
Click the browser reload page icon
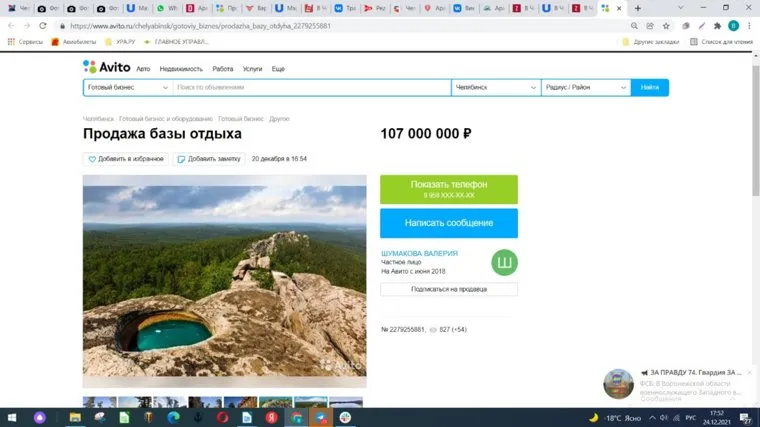(x=42, y=25)
